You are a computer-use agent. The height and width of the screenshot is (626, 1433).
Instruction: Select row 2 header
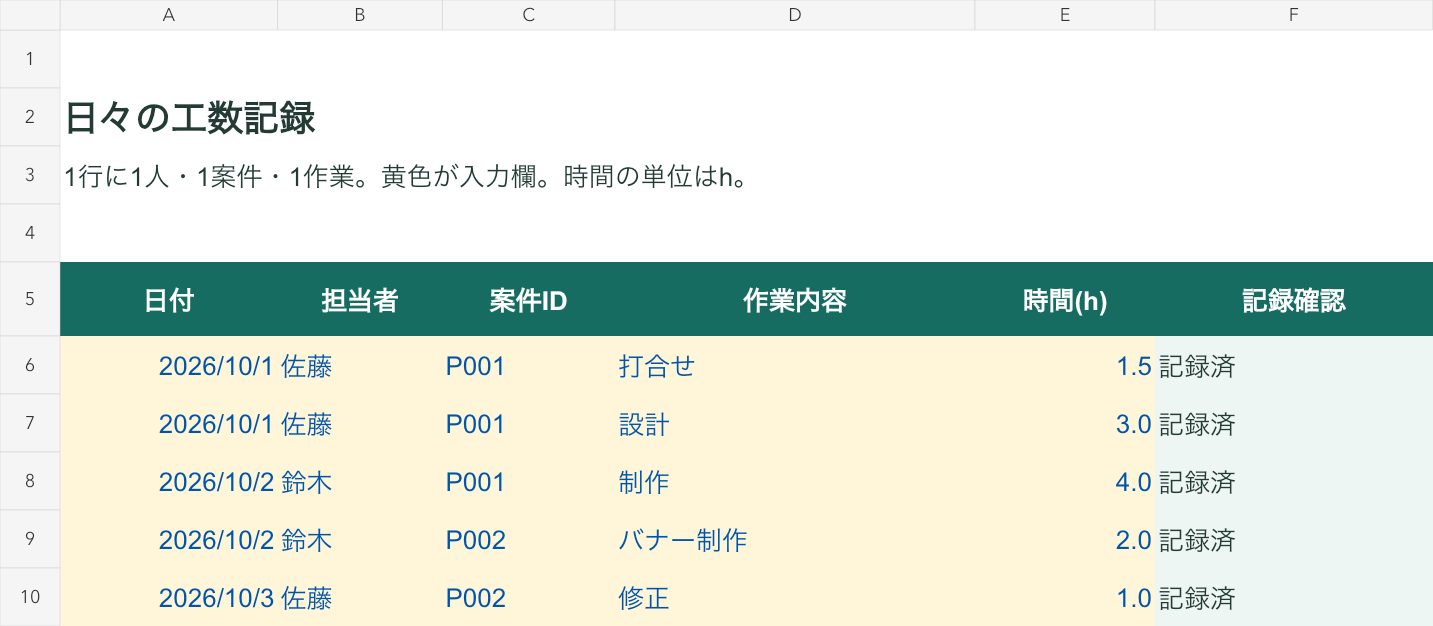click(x=30, y=117)
